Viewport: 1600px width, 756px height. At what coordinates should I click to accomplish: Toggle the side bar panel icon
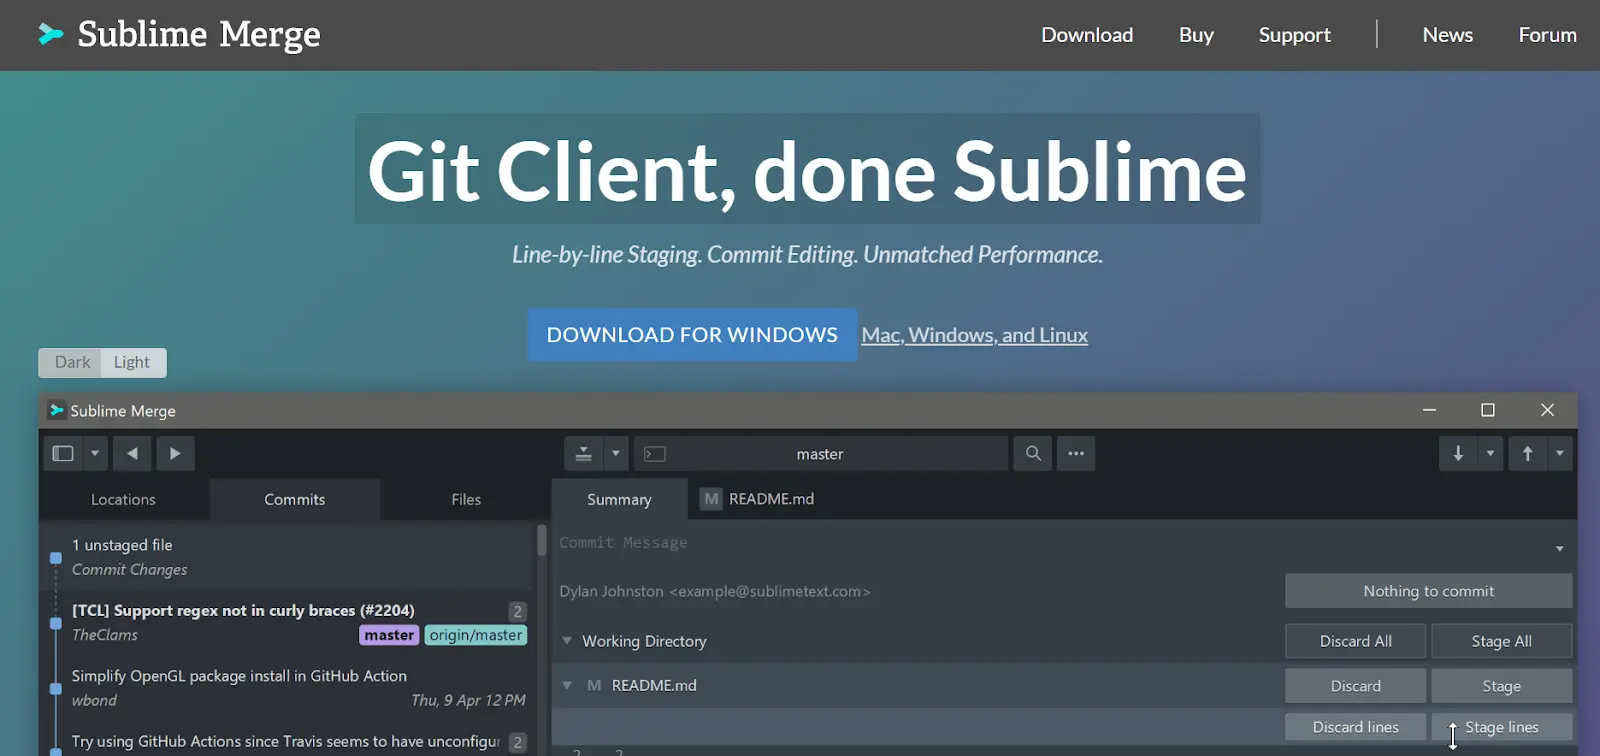[63, 453]
